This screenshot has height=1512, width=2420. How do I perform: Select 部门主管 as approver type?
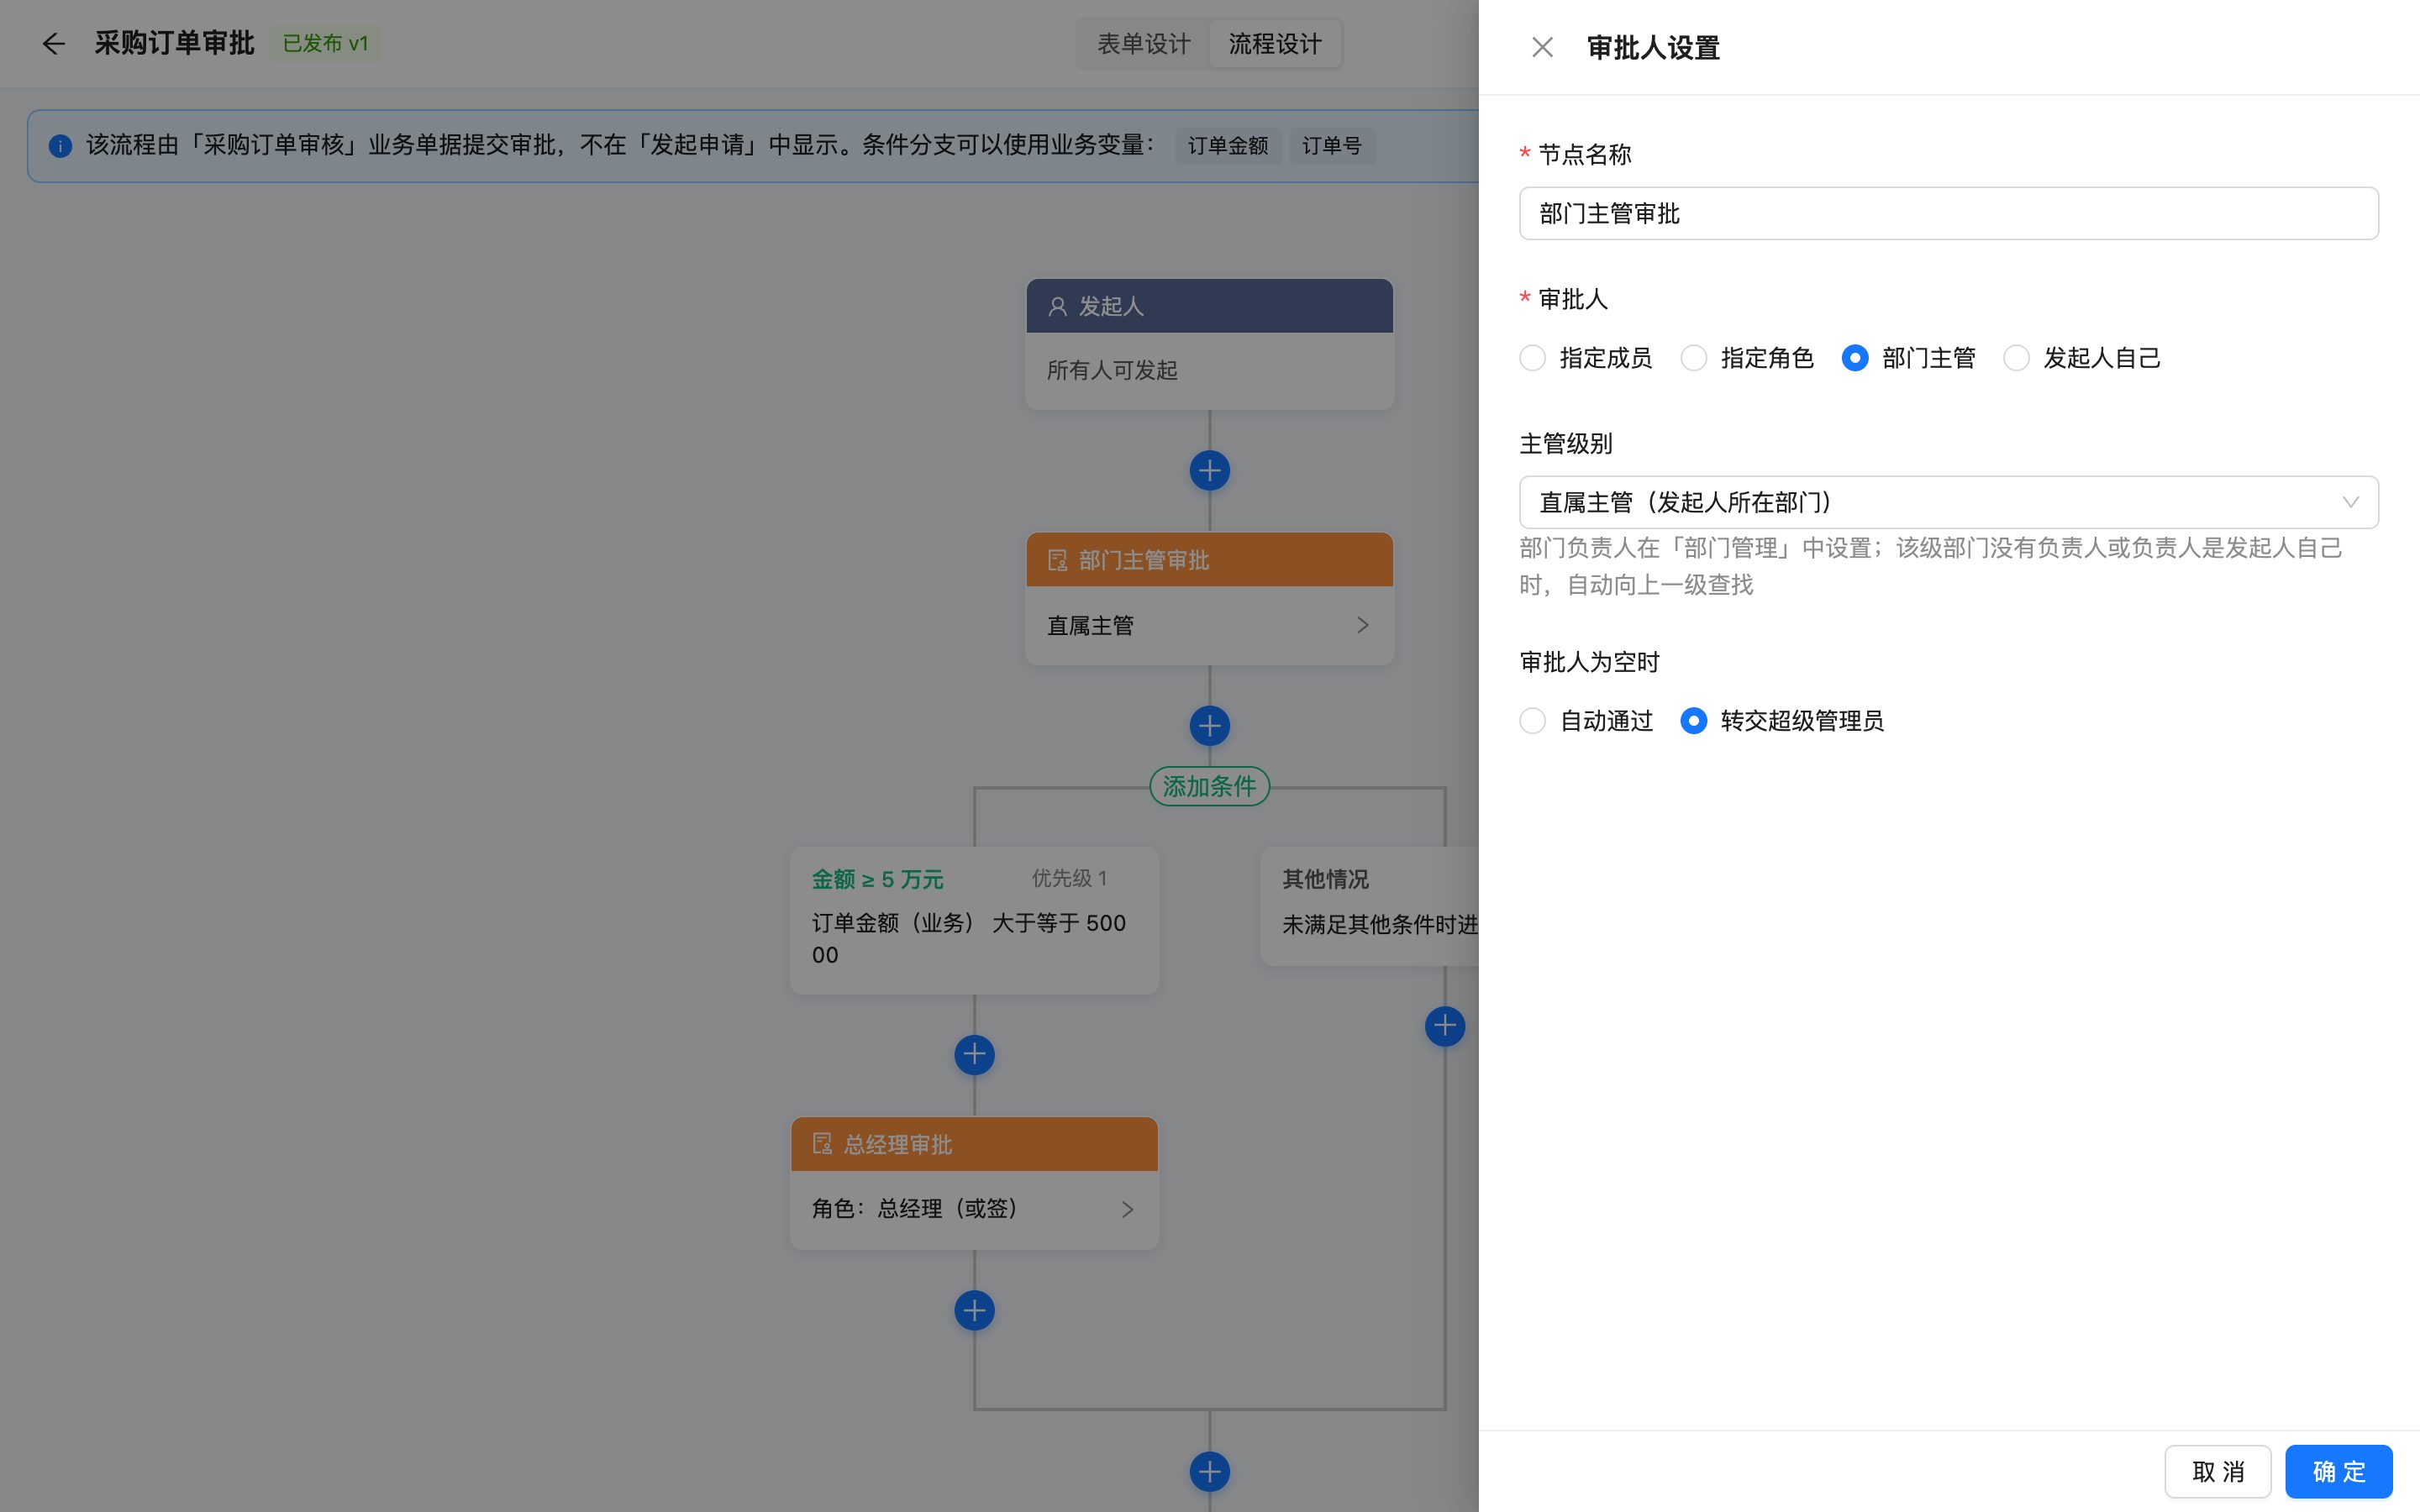(1908, 358)
